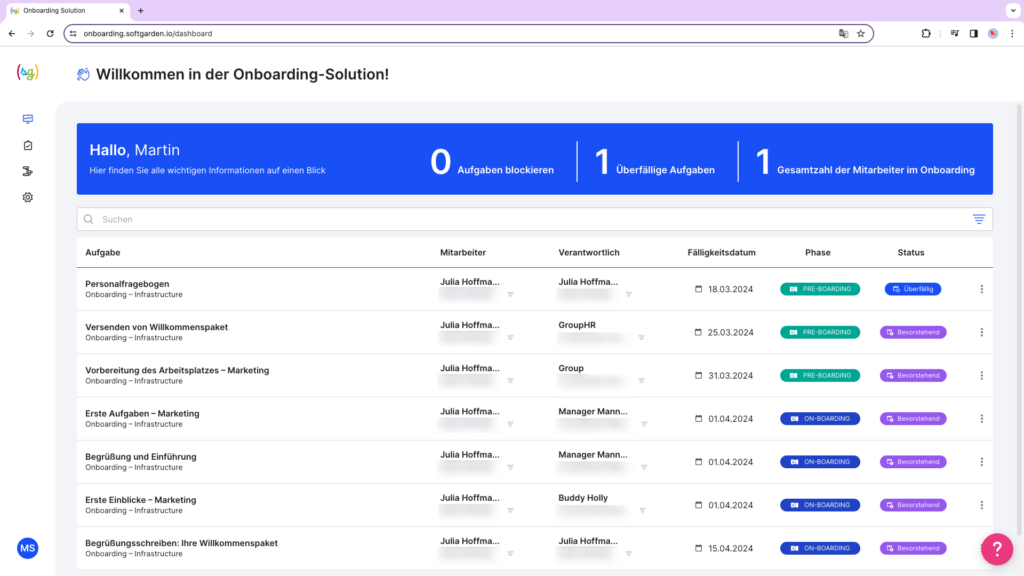Click the workflow icon in left sidebar
The width and height of the screenshot is (1024, 576).
click(28, 171)
